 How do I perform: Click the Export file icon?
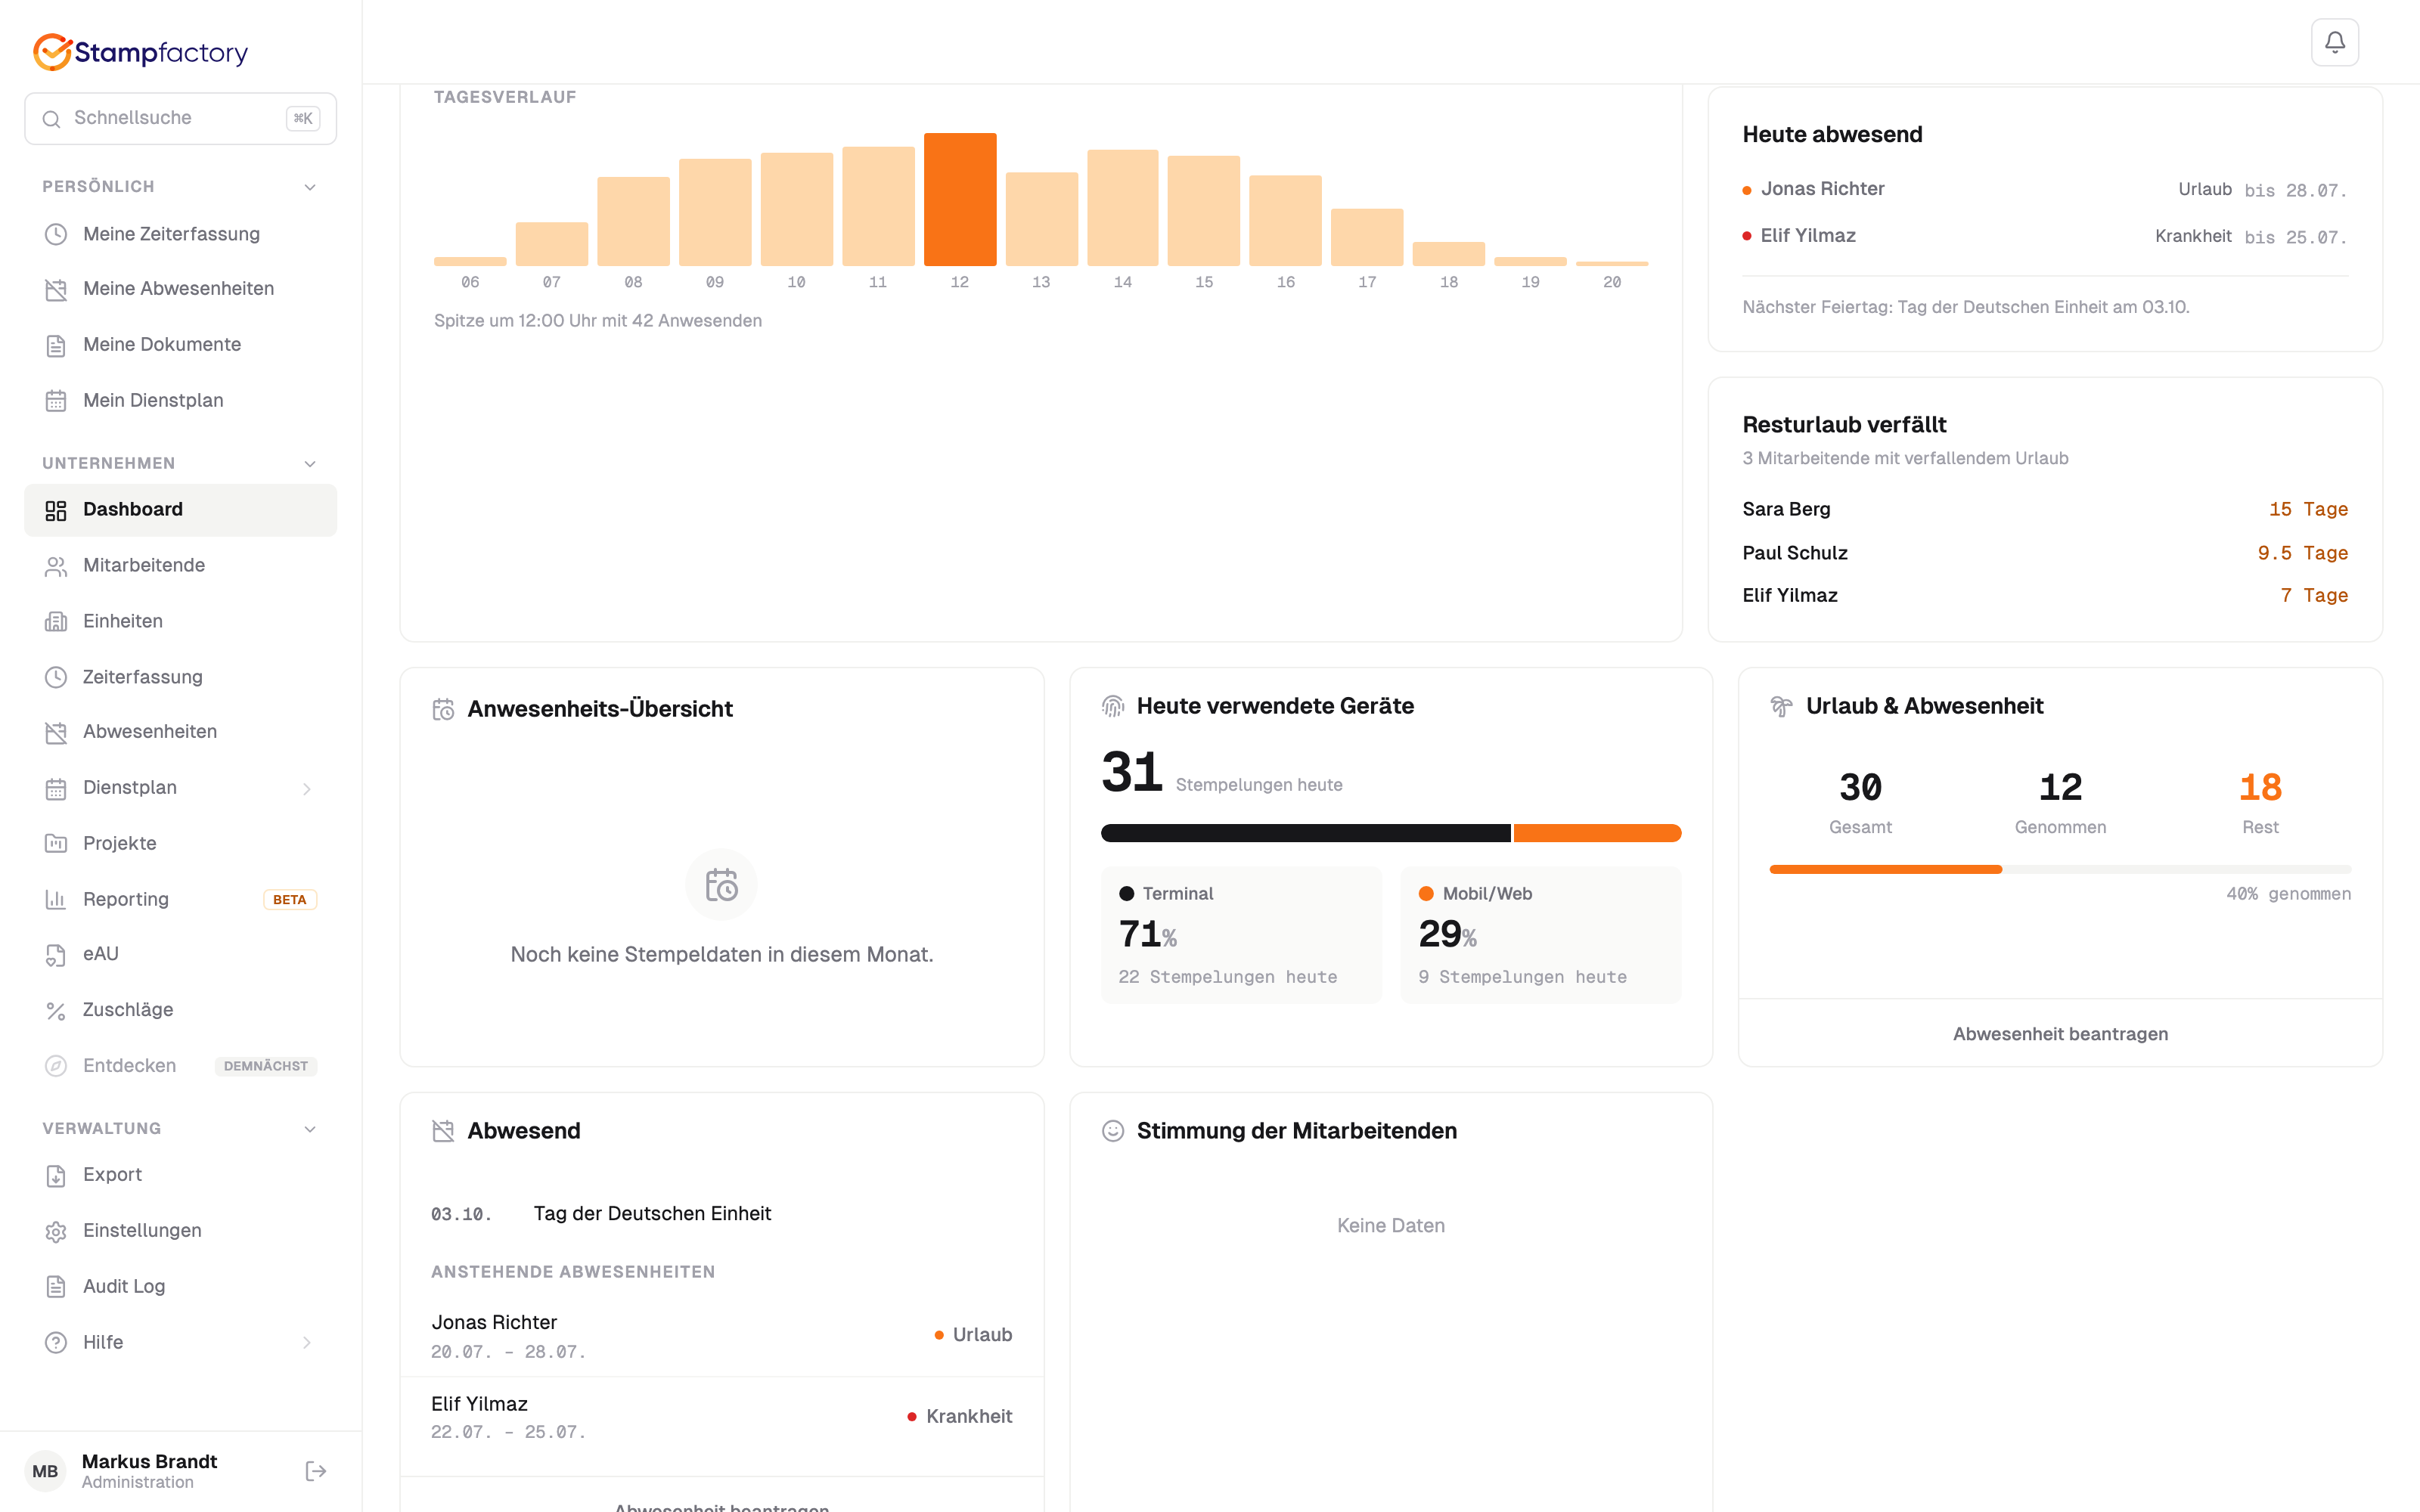pyautogui.click(x=56, y=1175)
